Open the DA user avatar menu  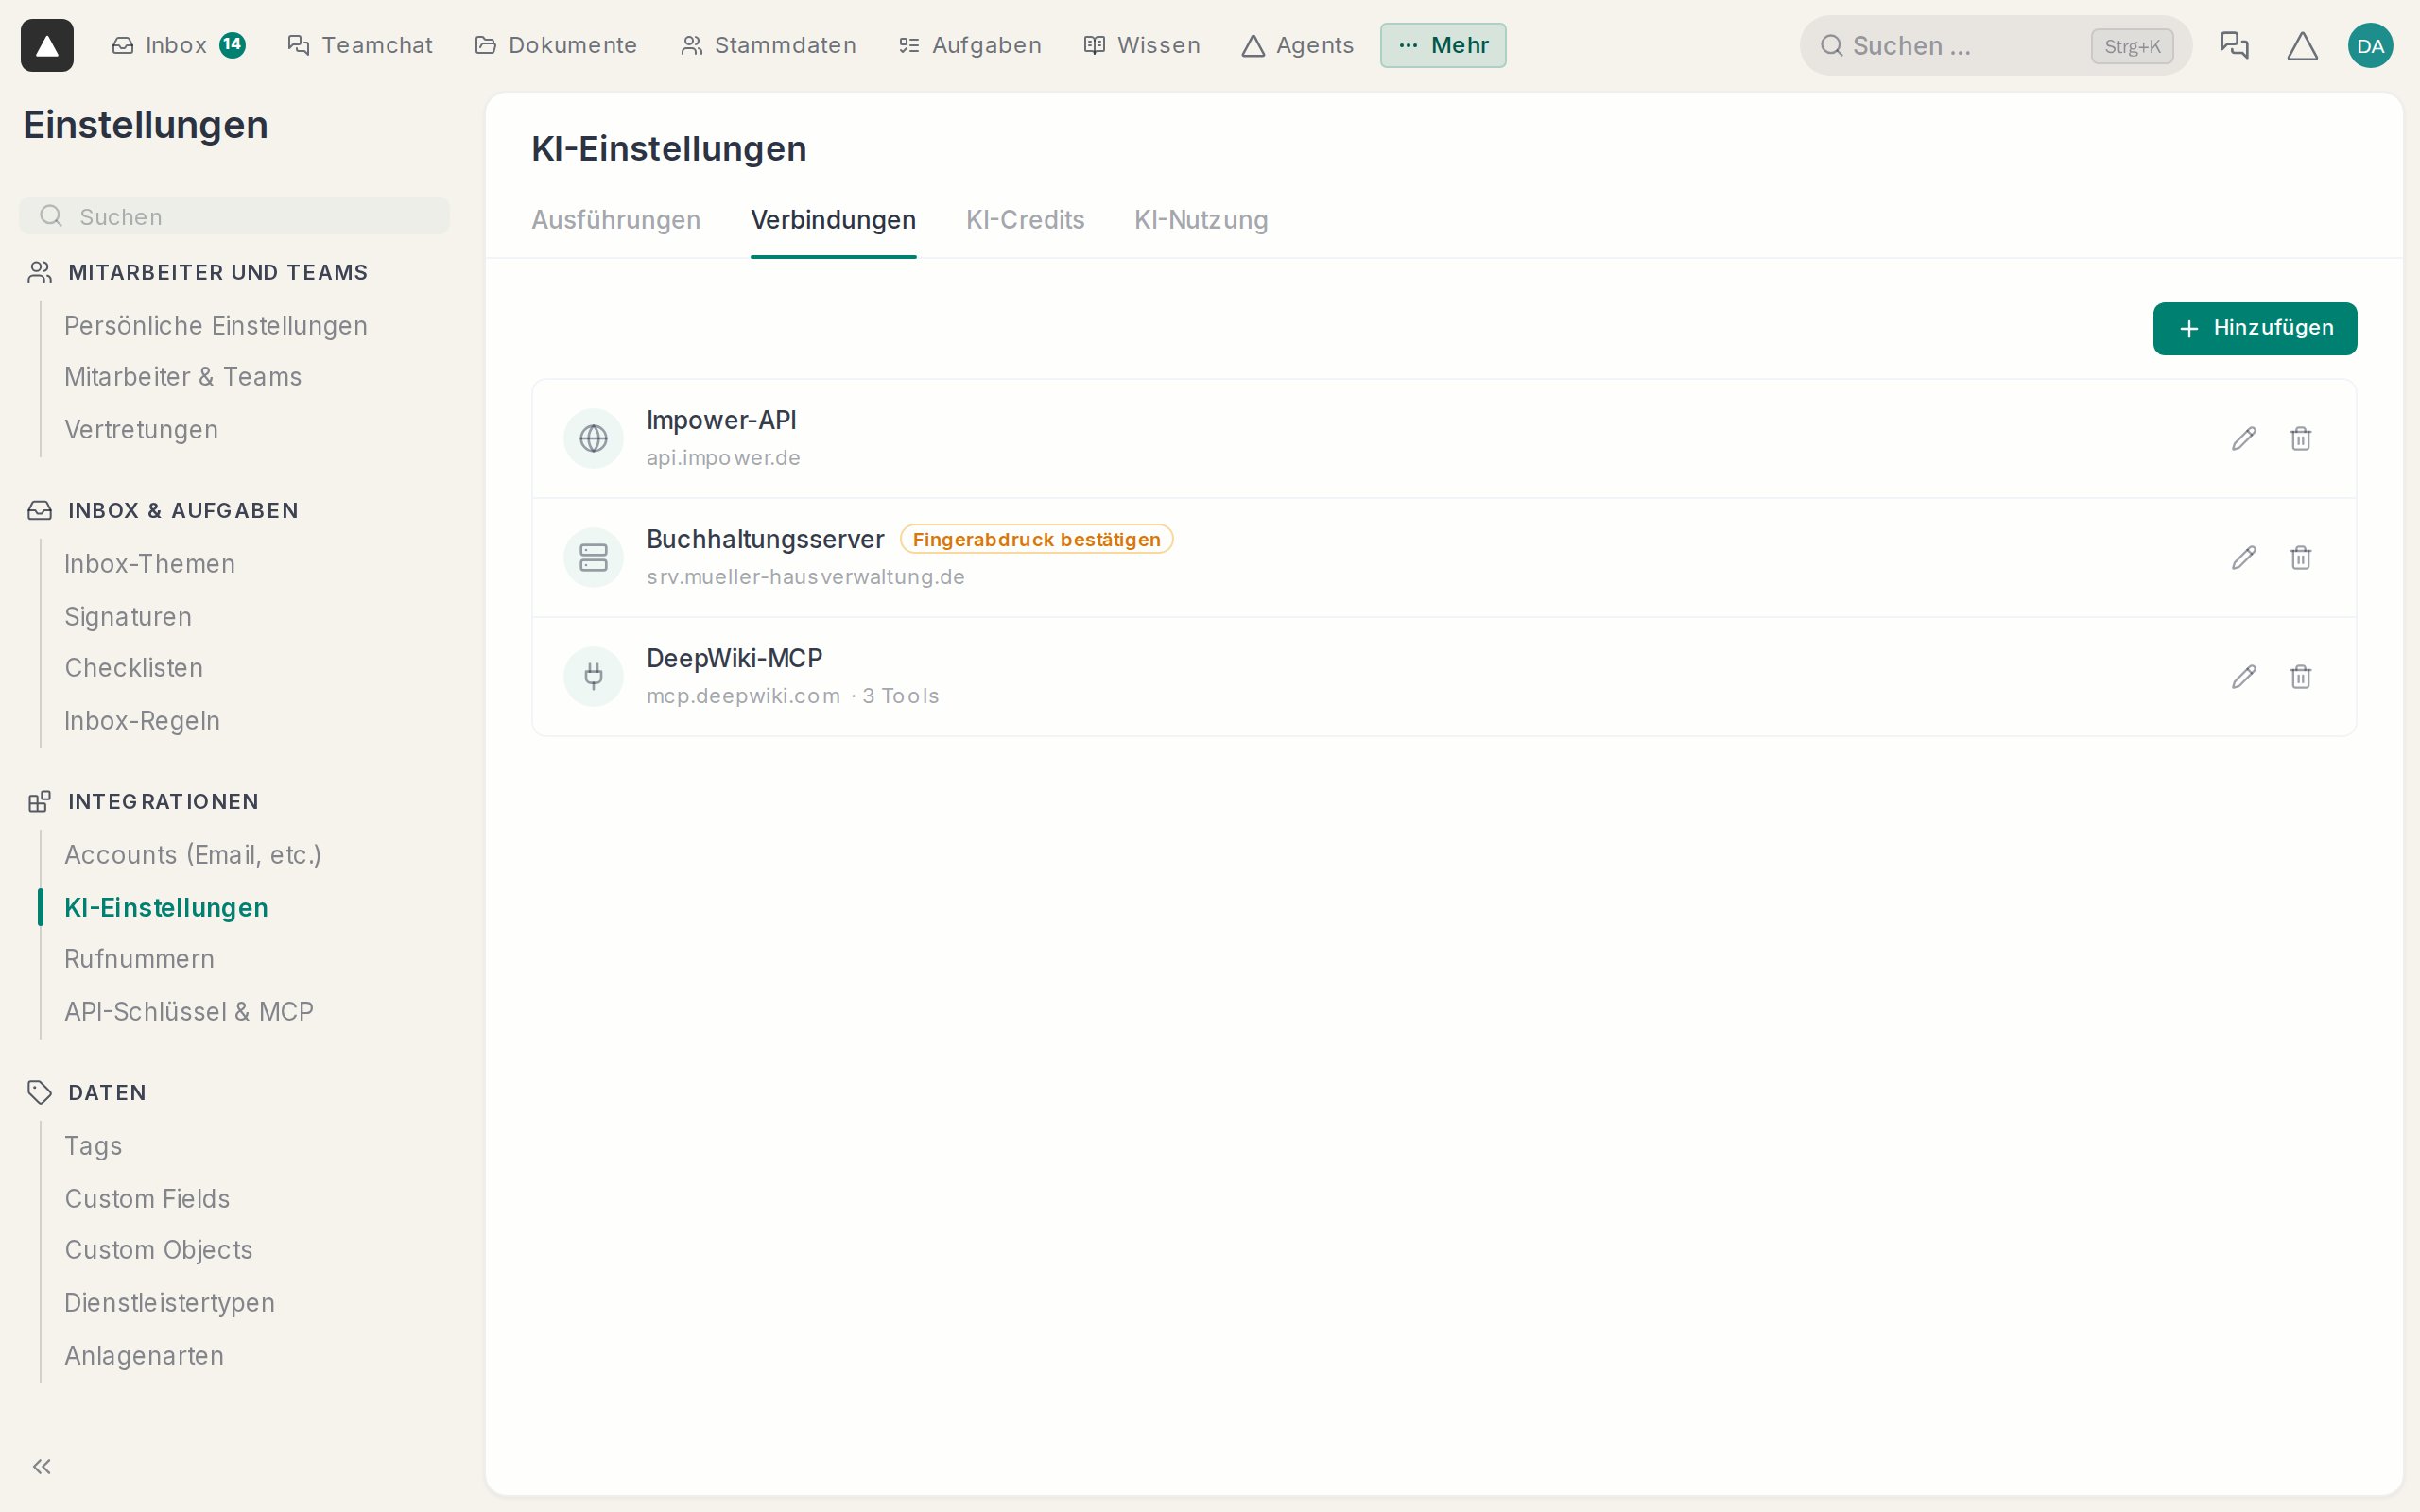click(2370, 45)
